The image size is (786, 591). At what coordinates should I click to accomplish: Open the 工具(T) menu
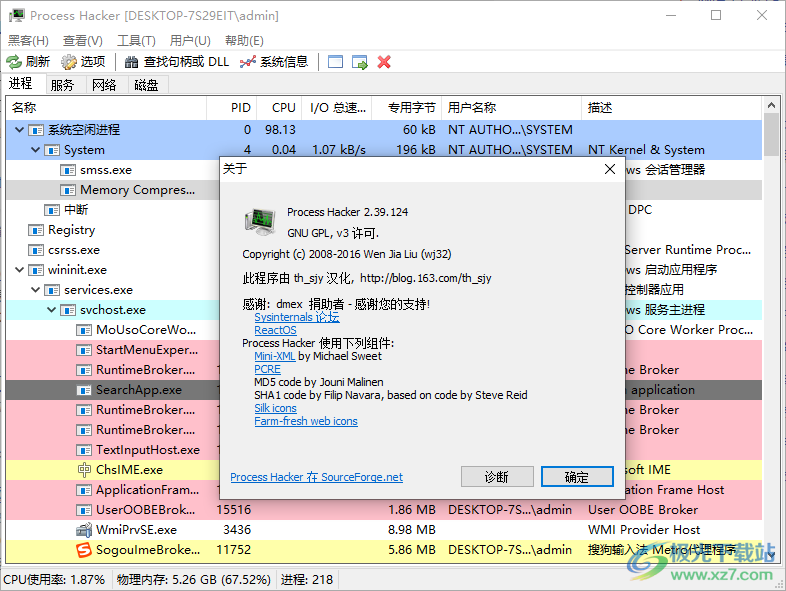[x=136, y=41]
